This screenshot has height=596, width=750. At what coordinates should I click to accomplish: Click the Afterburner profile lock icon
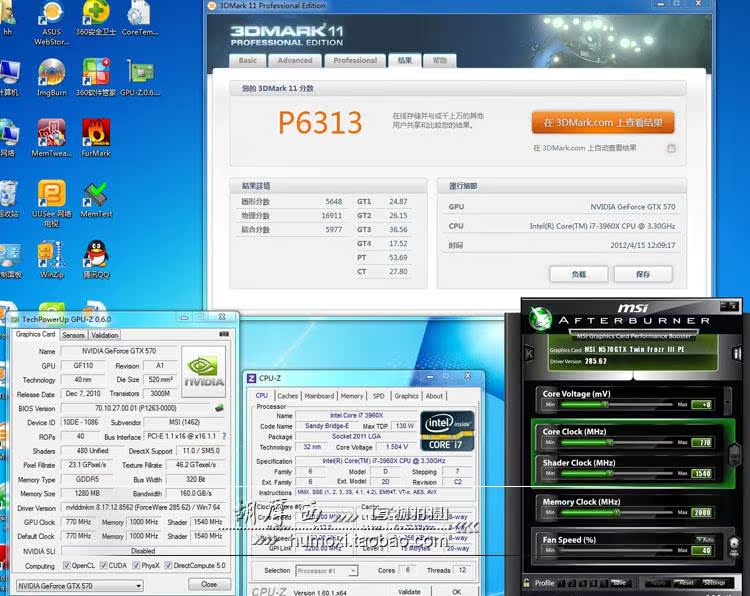[x=528, y=582]
